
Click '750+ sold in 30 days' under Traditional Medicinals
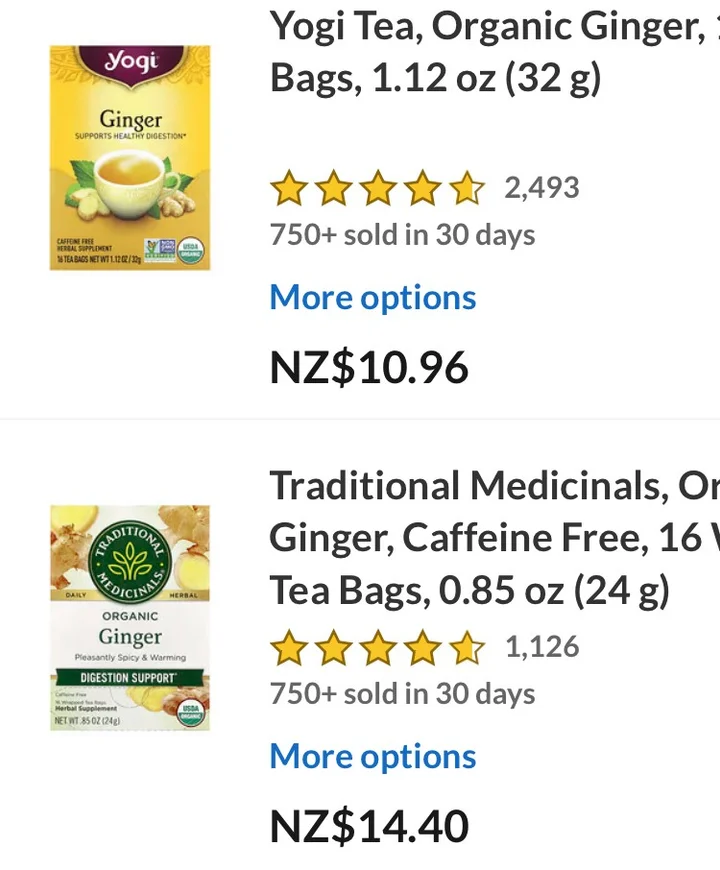click(x=402, y=694)
